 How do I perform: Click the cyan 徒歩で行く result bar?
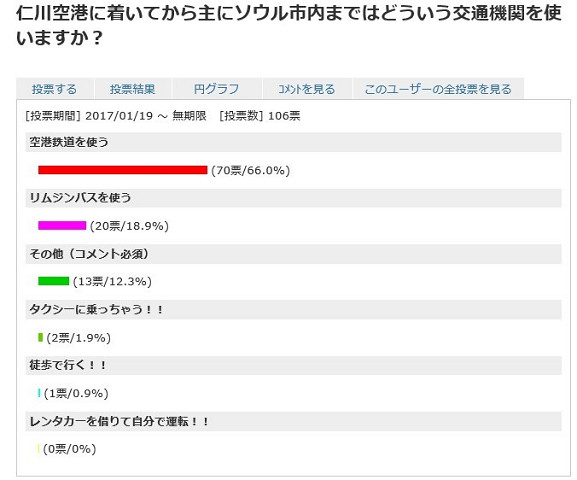(x=39, y=393)
